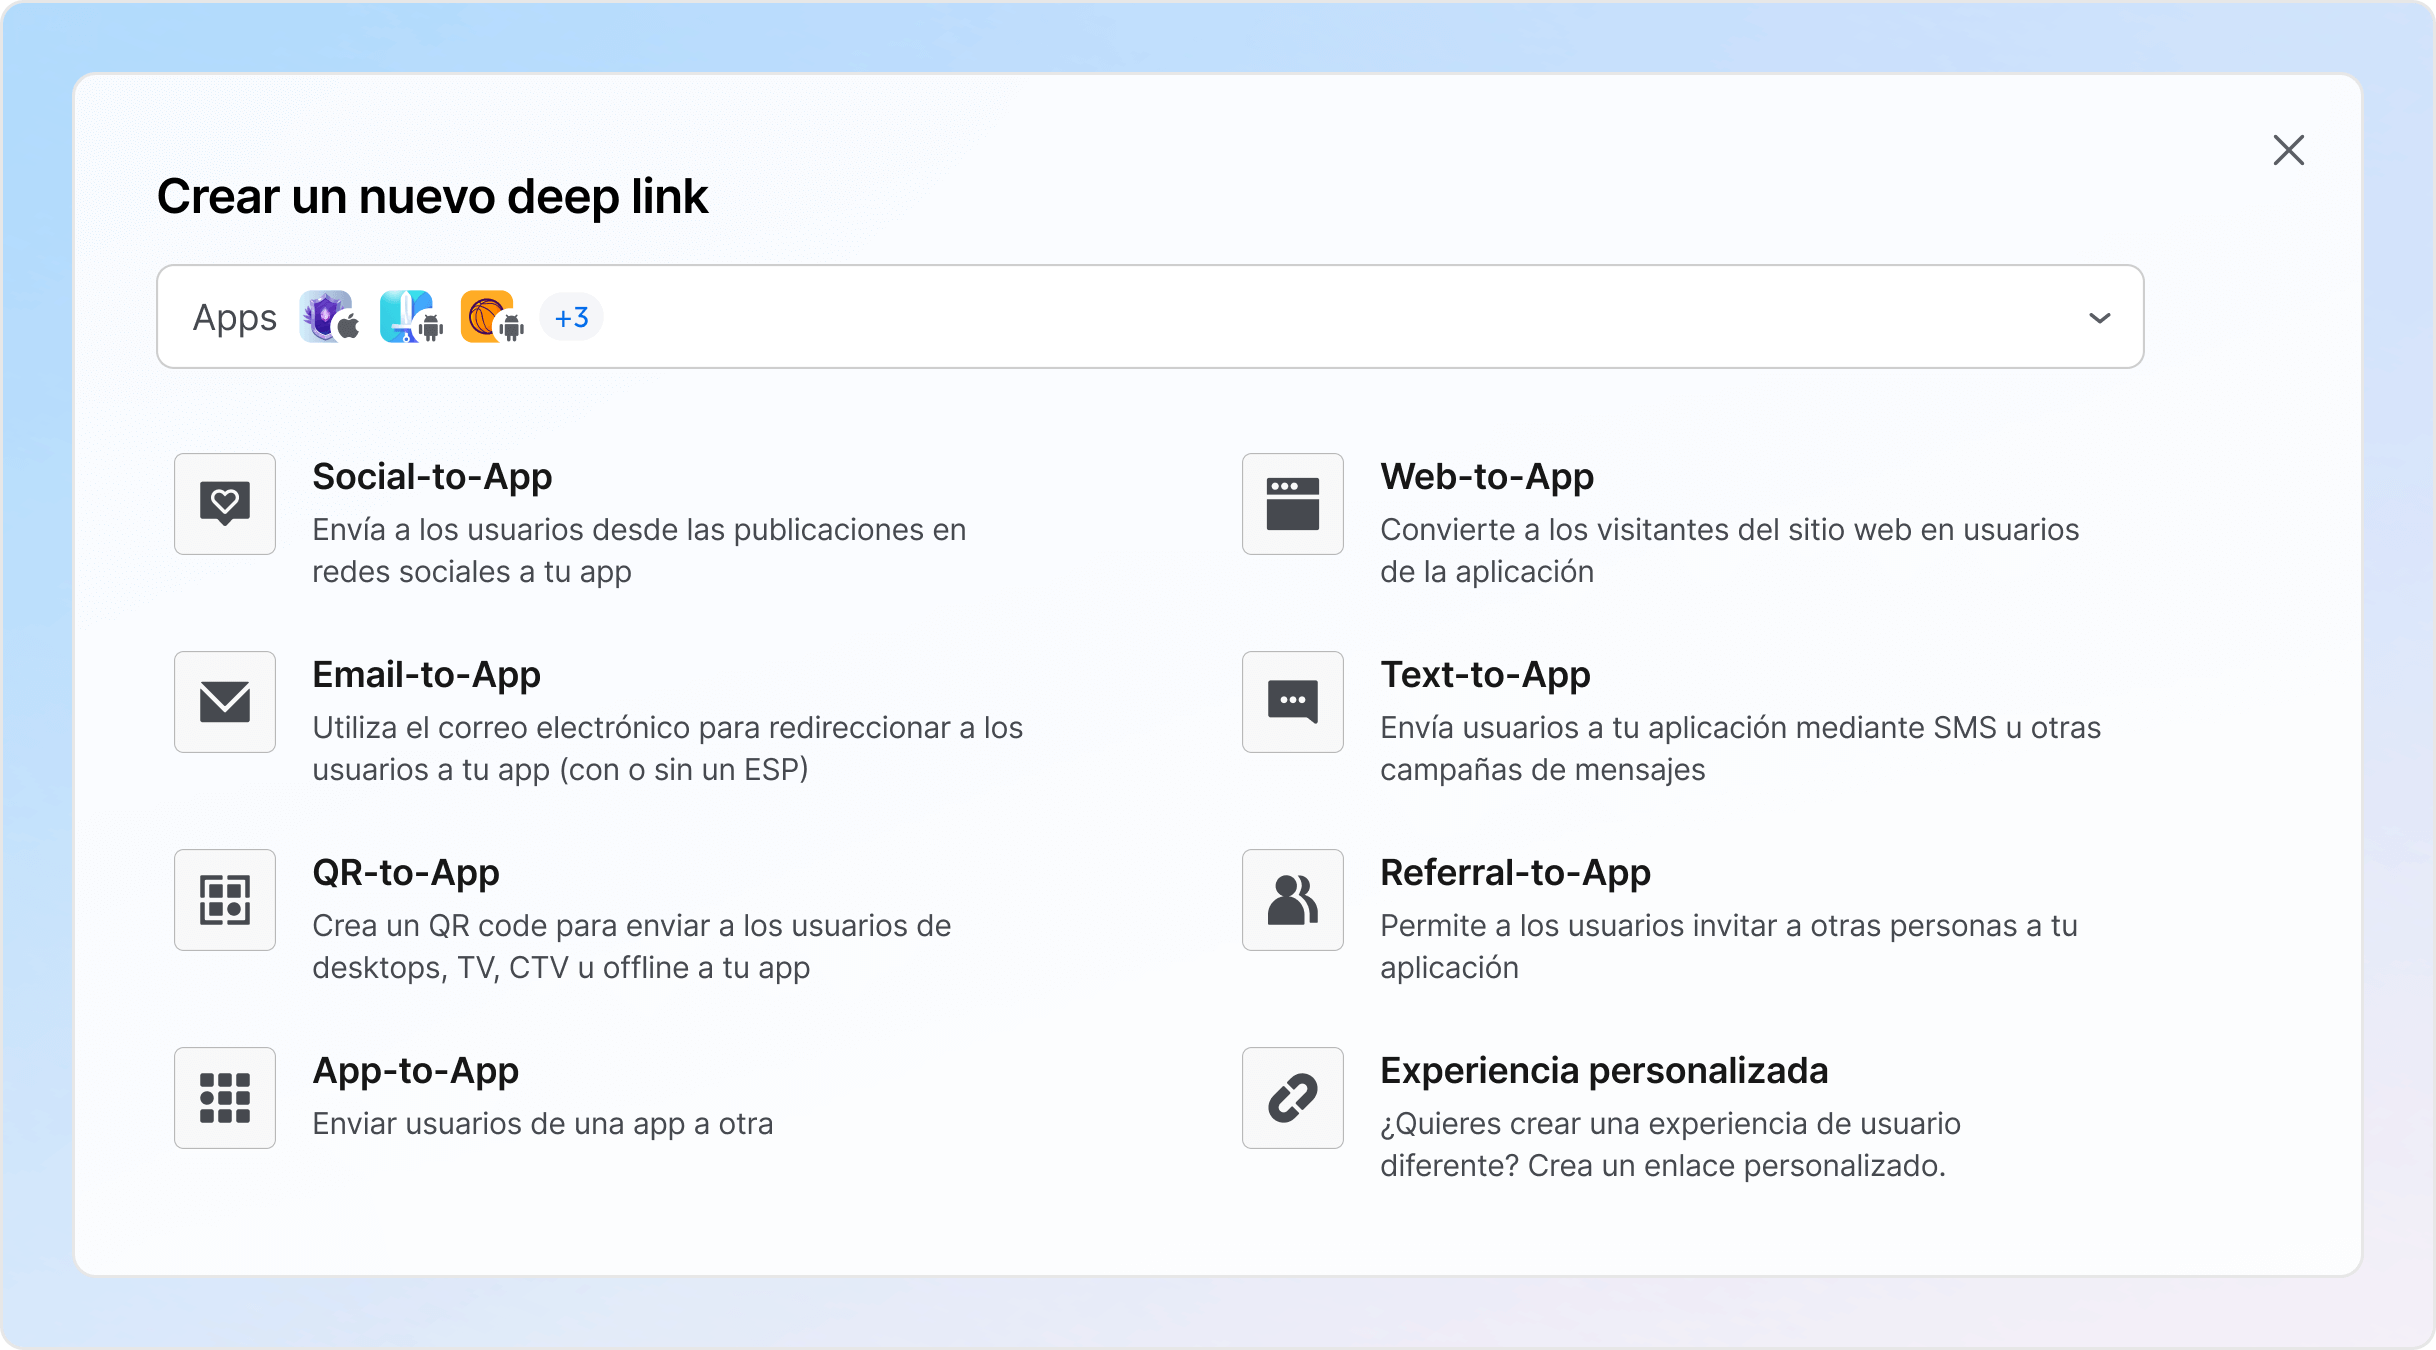Select the Text-to-App deep link type
The width and height of the screenshot is (2436, 1350).
(x=1486, y=675)
